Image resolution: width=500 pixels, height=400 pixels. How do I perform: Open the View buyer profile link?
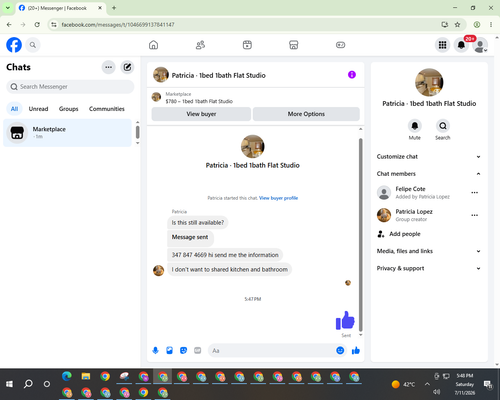pyautogui.click(x=278, y=198)
